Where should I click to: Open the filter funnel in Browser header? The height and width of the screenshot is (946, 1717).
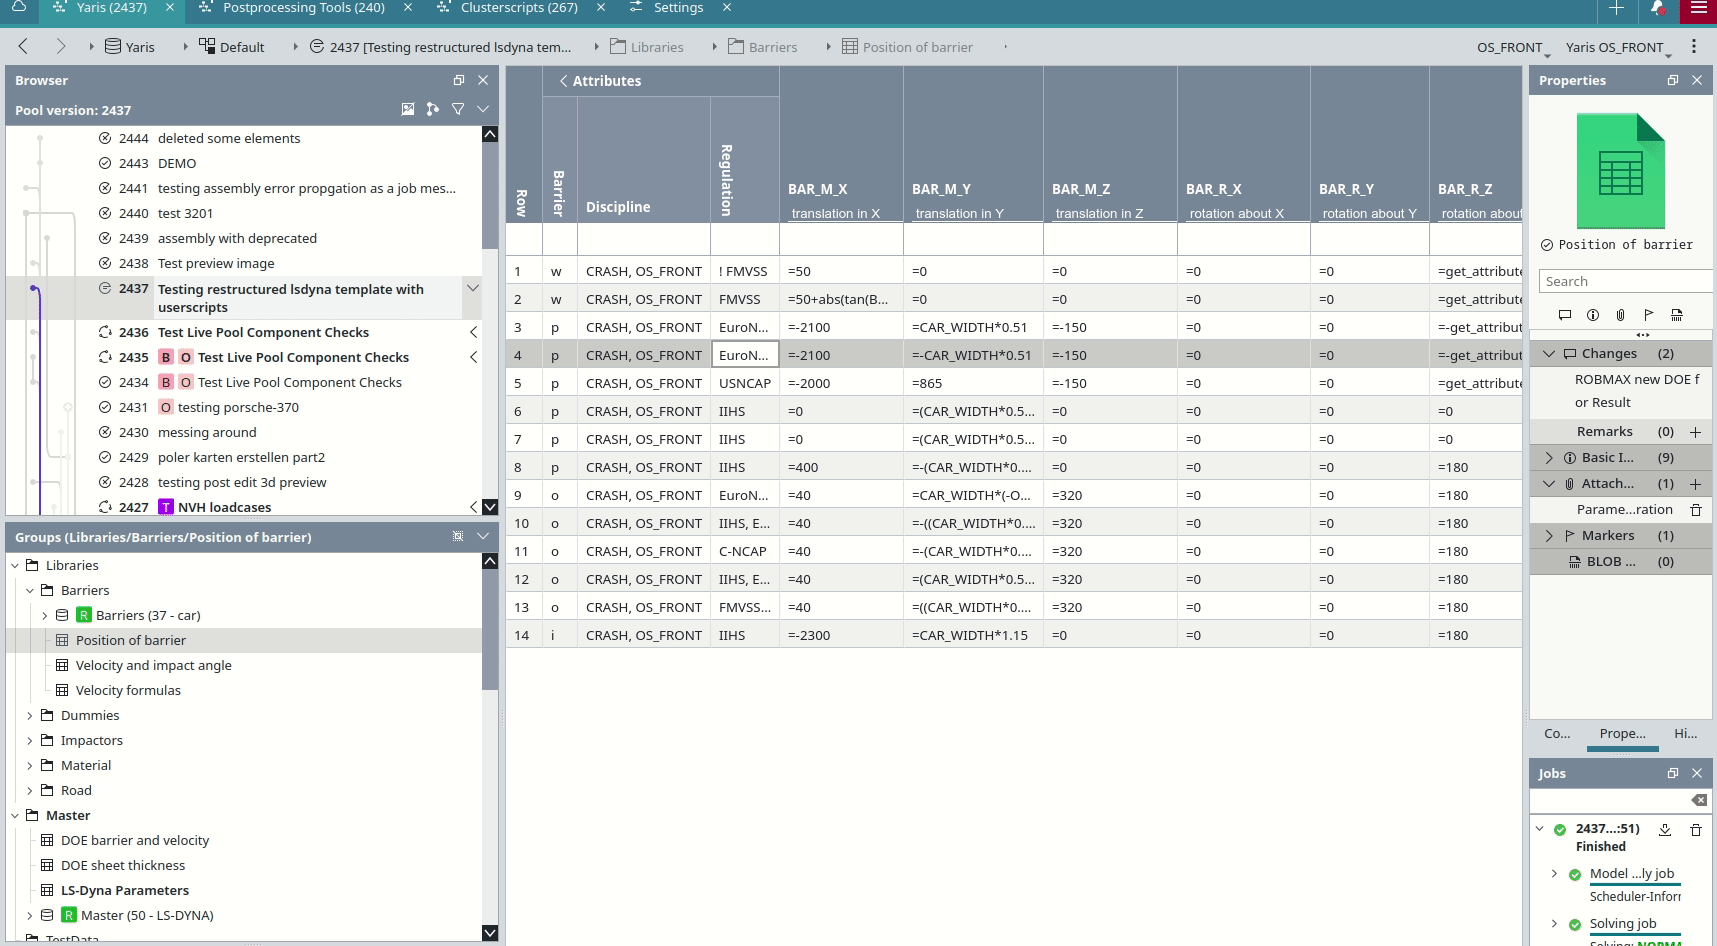[458, 109]
